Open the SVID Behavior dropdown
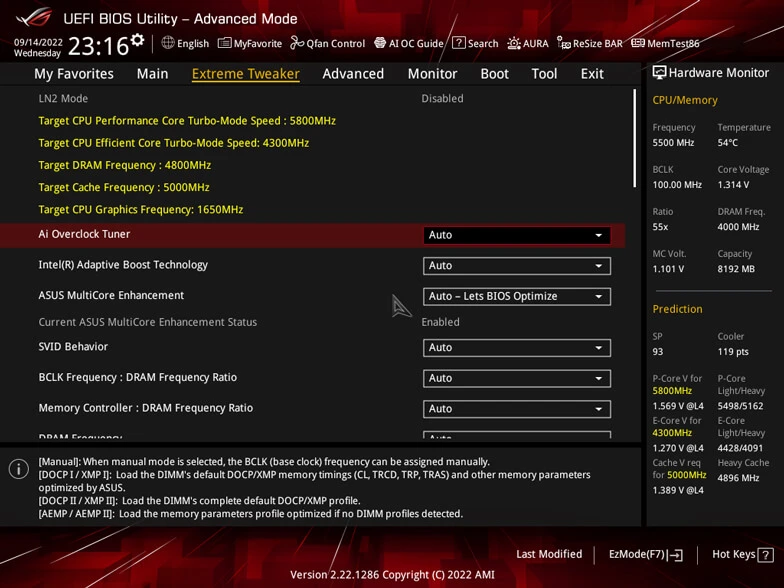Screen dimensions: 784x588 [516, 348]
